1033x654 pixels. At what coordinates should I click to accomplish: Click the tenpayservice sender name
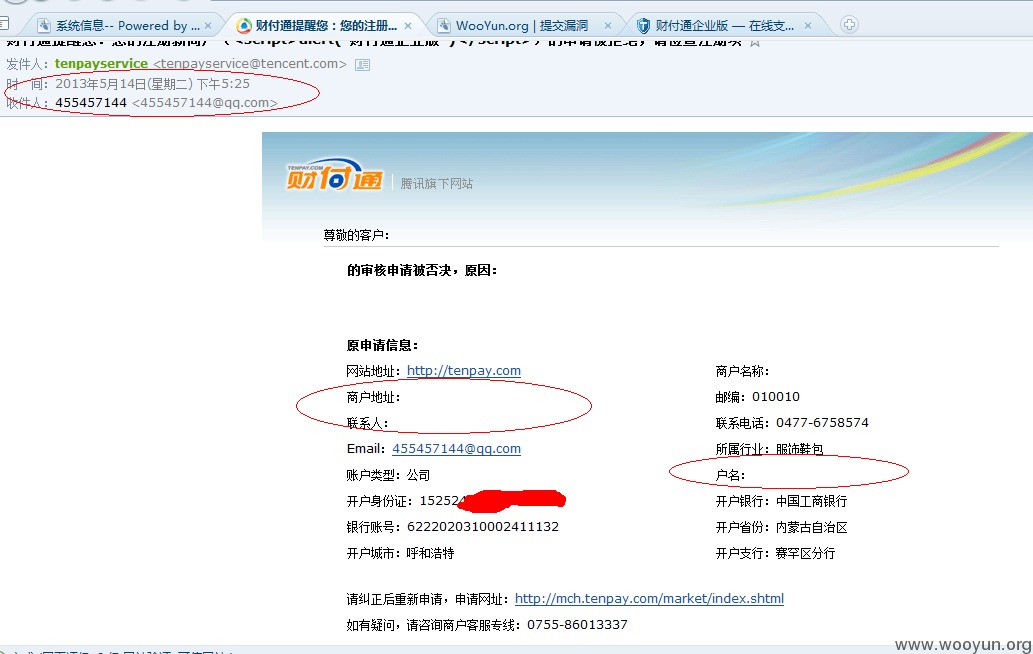[101, 63]
